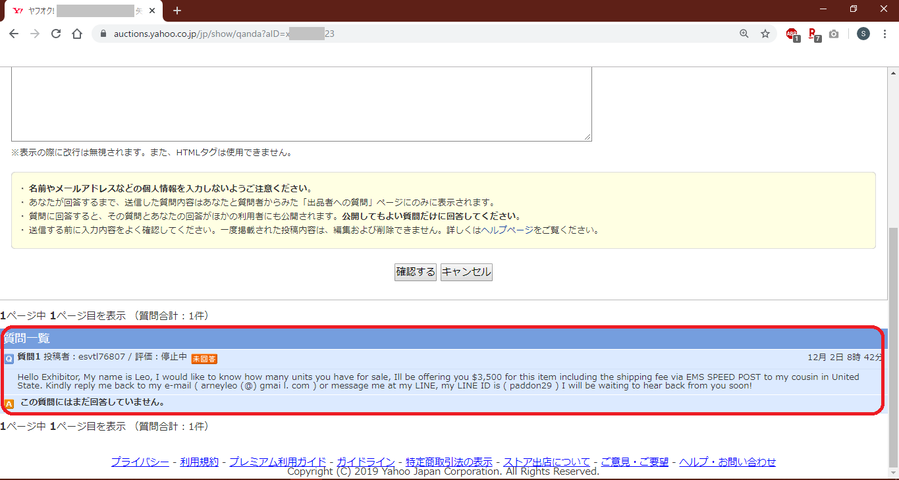Screen dimensions: 899x480
Task: Click the この質問にはまだ回答していません text
Action: pos(92,402)
